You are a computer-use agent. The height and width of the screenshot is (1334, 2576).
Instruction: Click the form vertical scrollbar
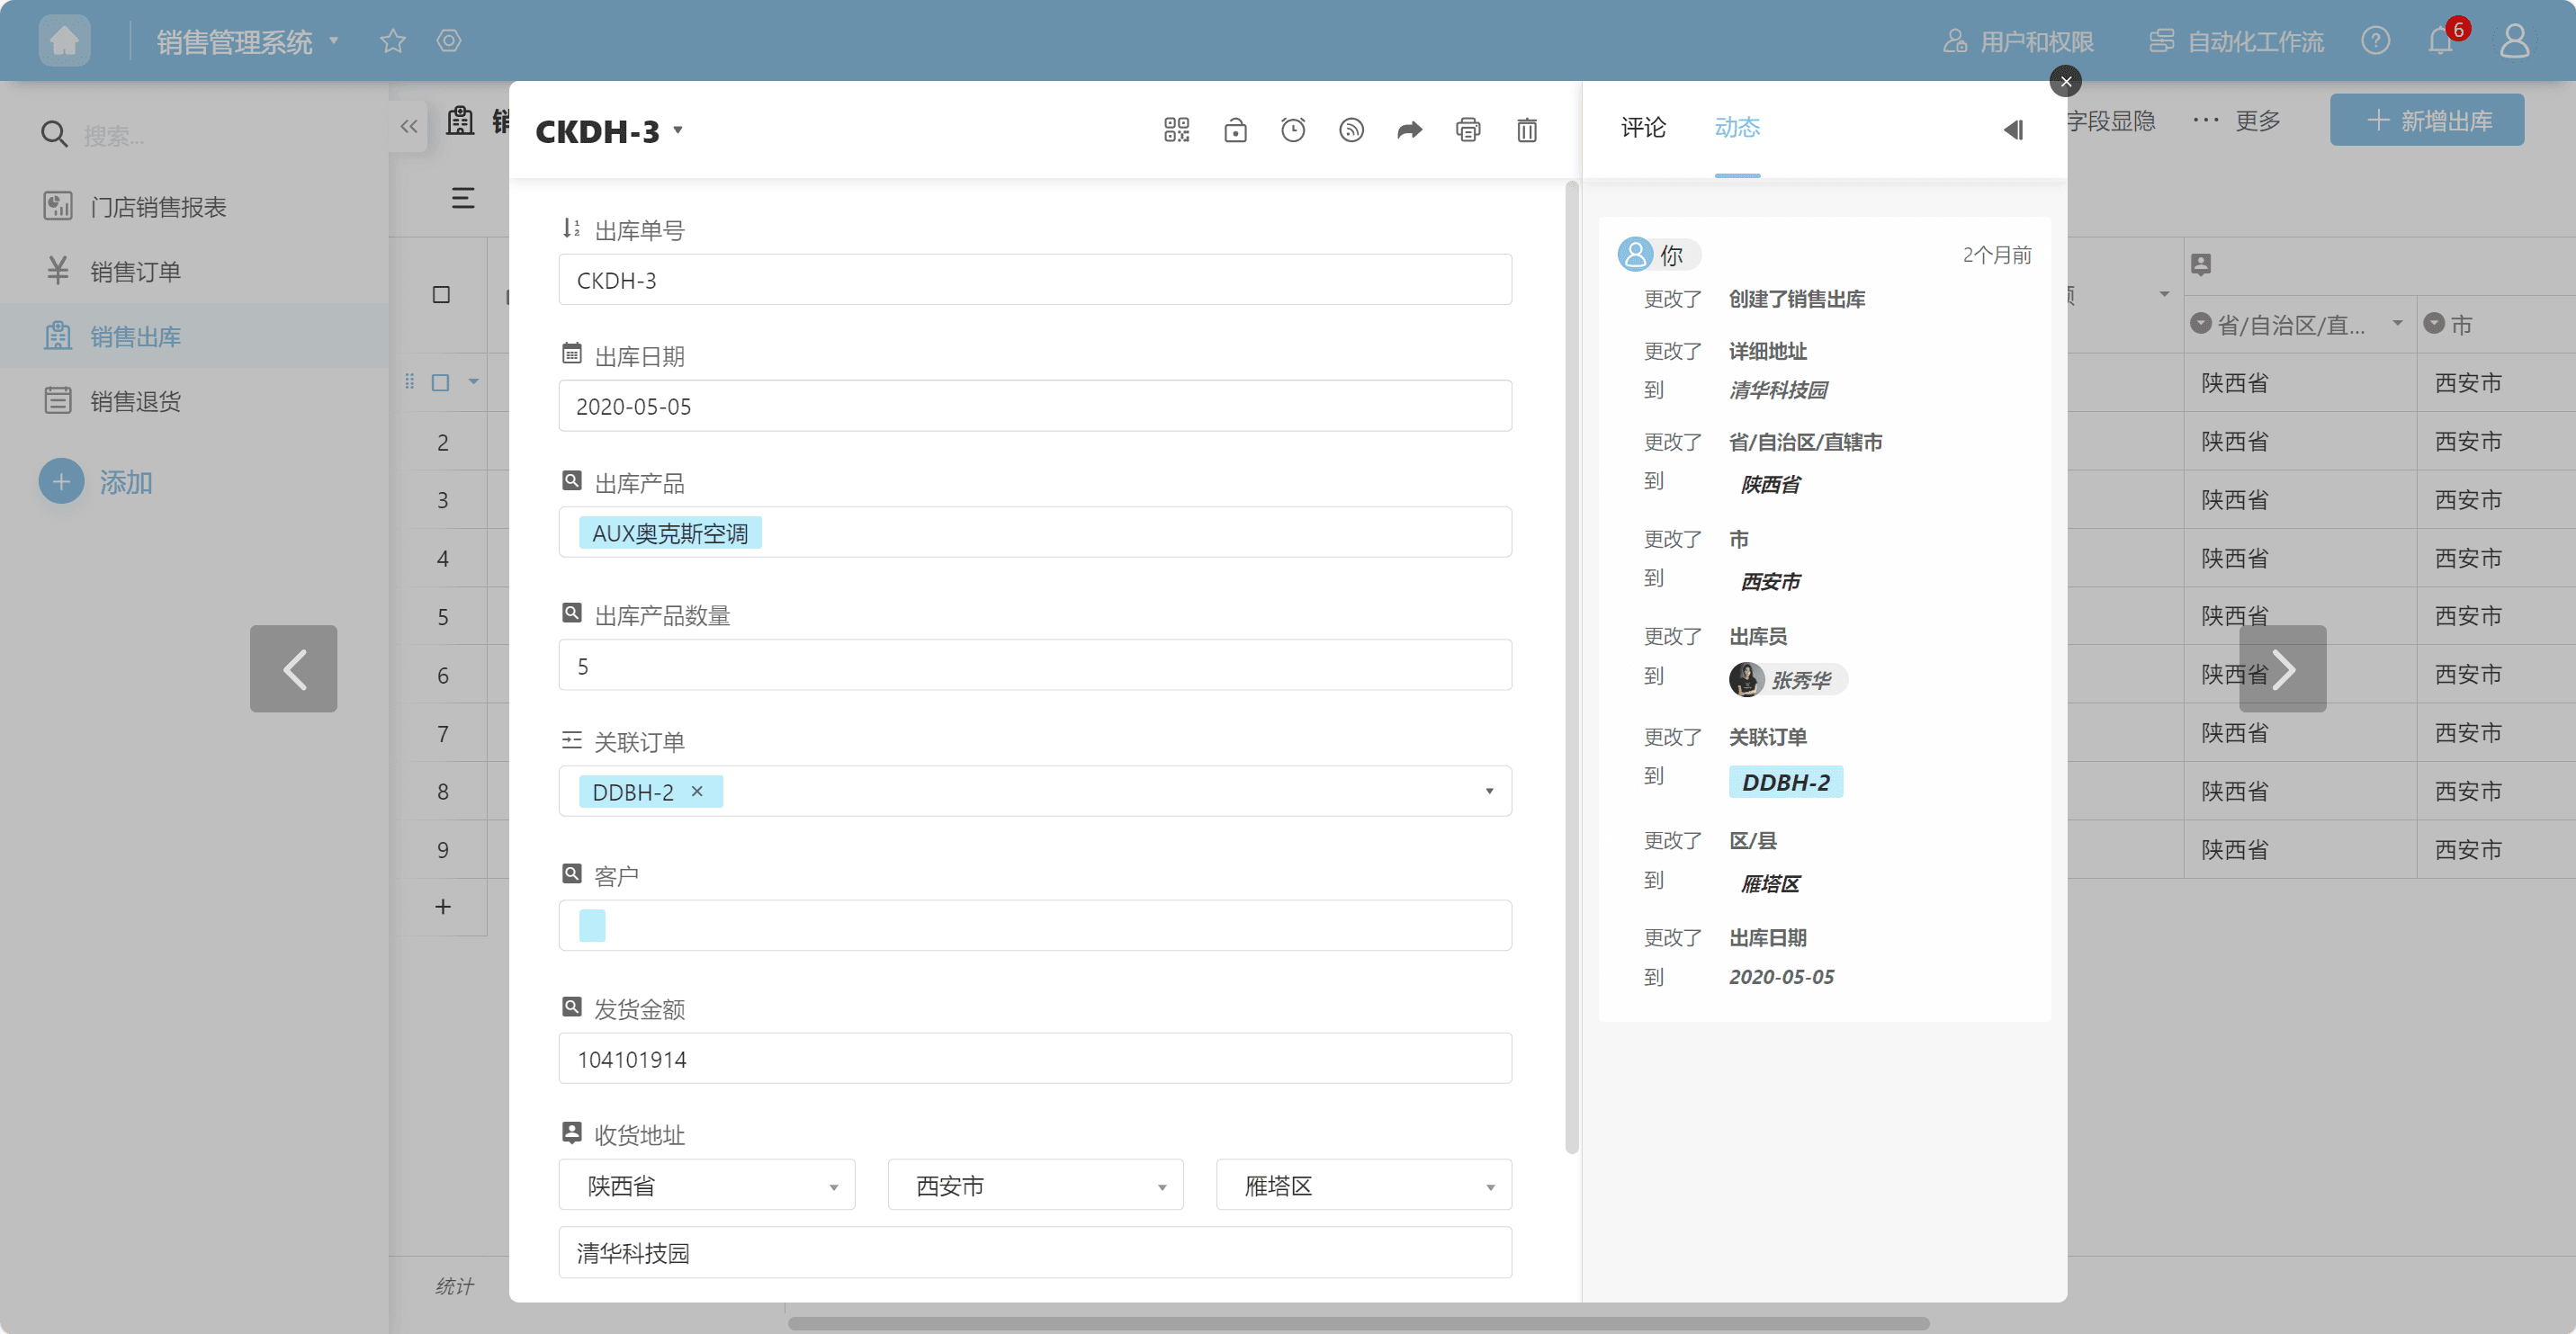pos(1571,668)
